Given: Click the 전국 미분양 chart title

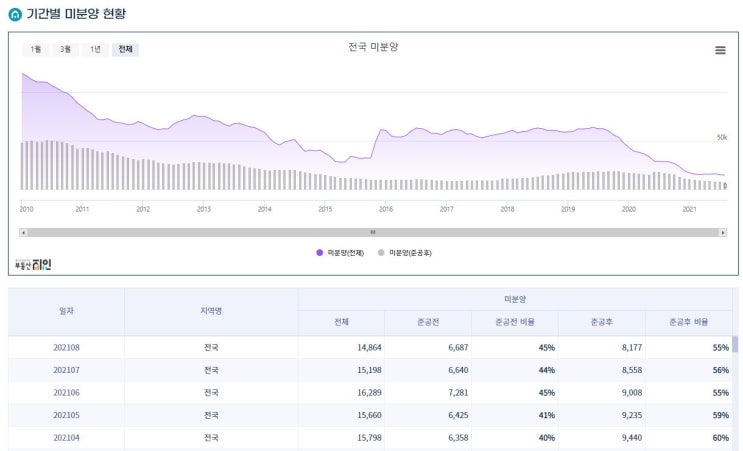Looking at the screenshot, I should [x=373, y=47].
